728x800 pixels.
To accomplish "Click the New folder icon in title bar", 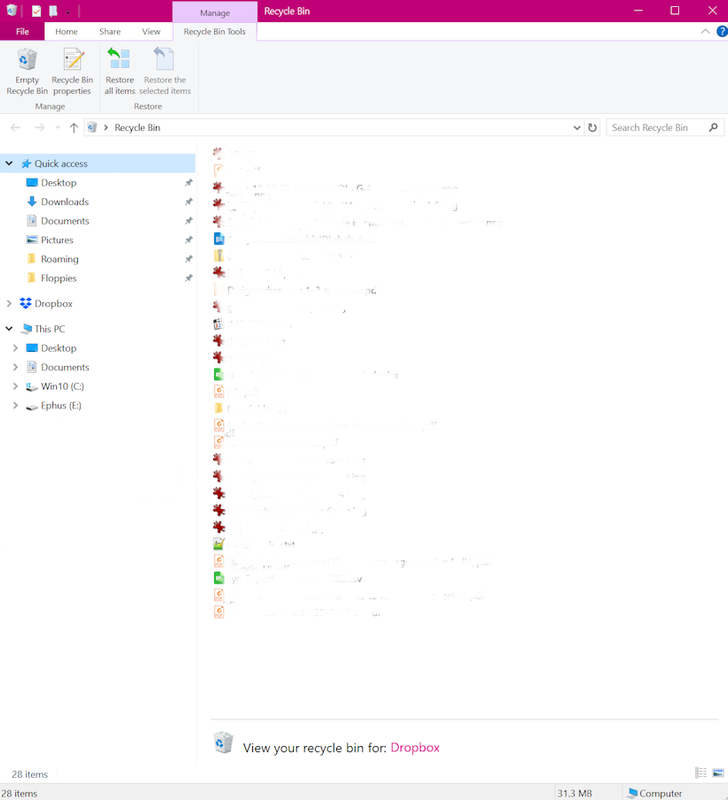I will pos(53,11).
